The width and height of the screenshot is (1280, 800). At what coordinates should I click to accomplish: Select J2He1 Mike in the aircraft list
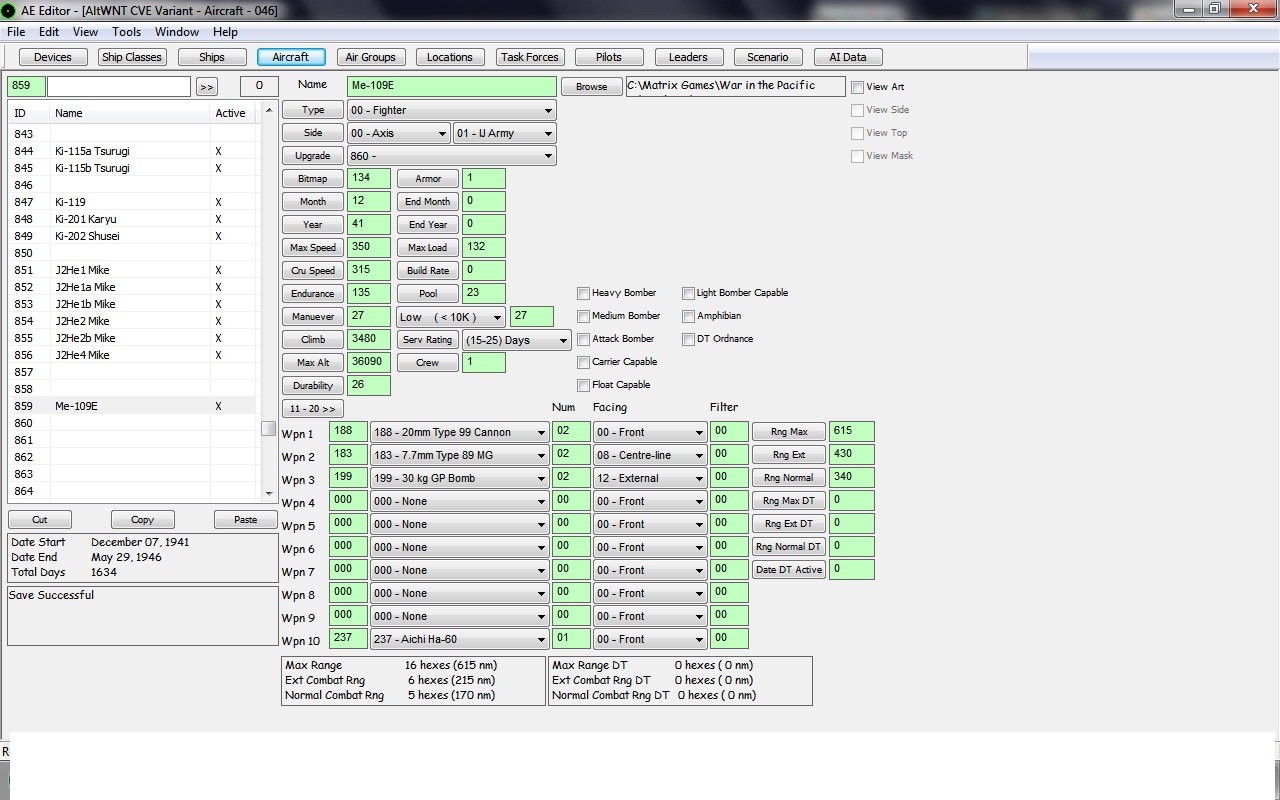coord(132,270)
